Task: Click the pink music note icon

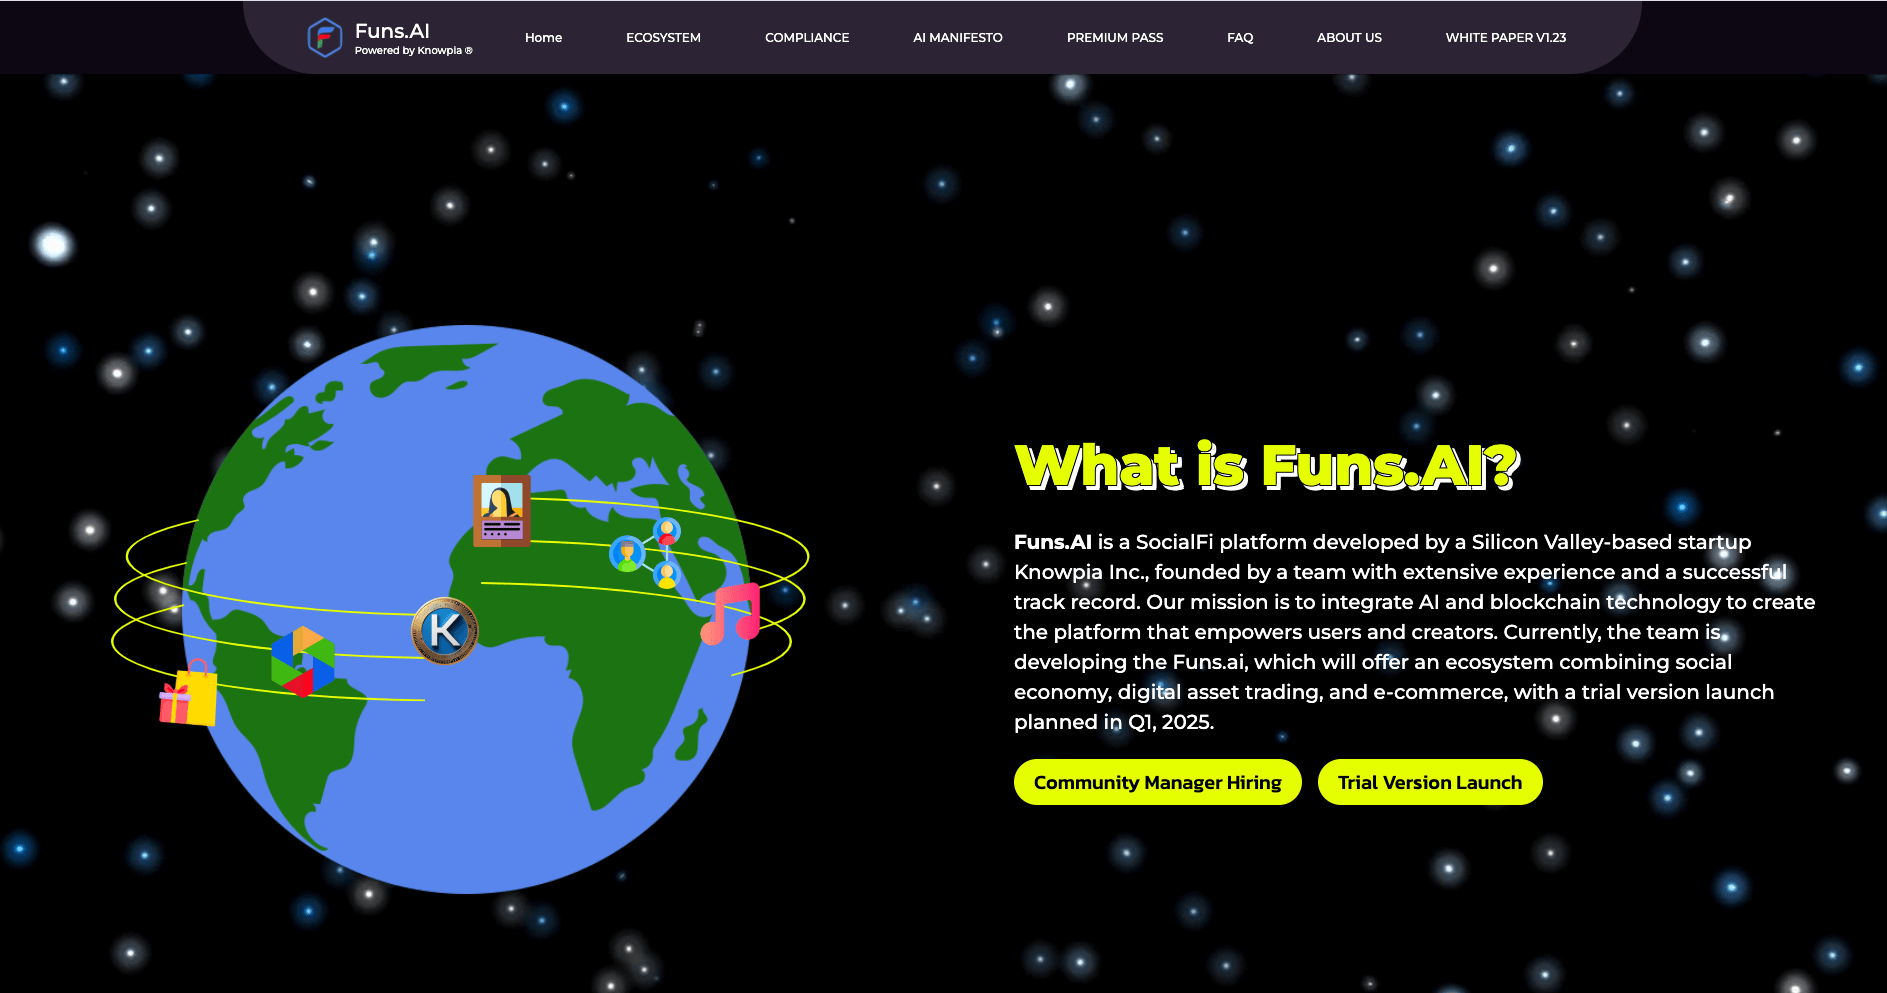Action: 731,613
